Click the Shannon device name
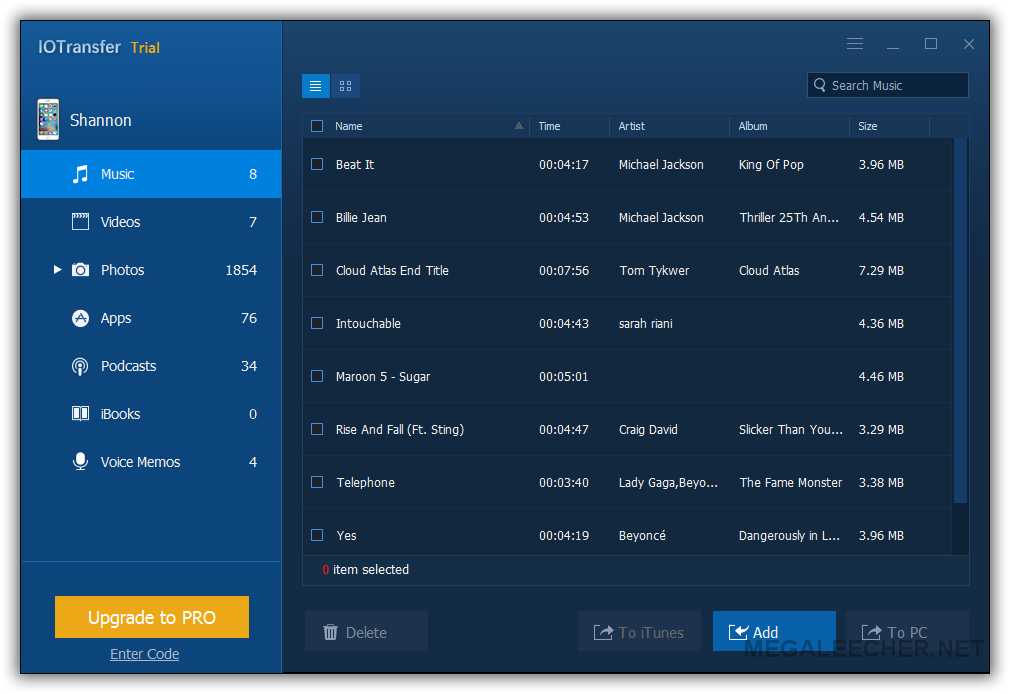 100,120
